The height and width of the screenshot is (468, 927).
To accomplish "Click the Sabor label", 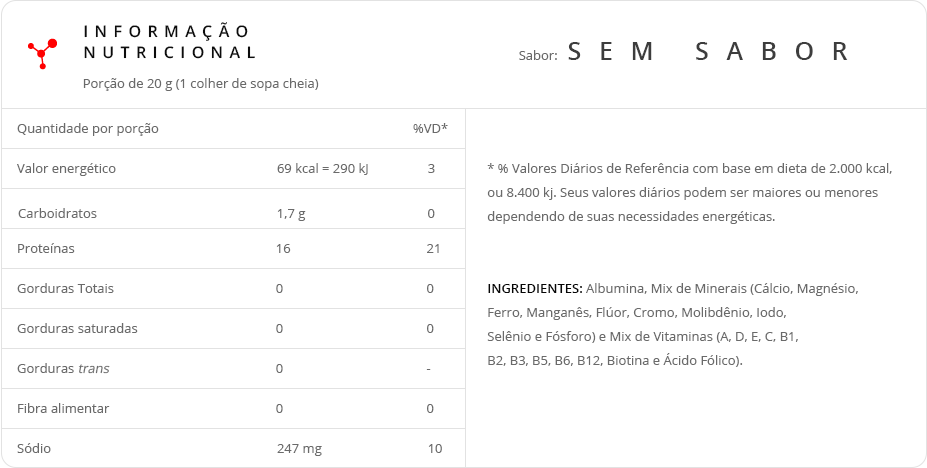I will click(538, 56).
